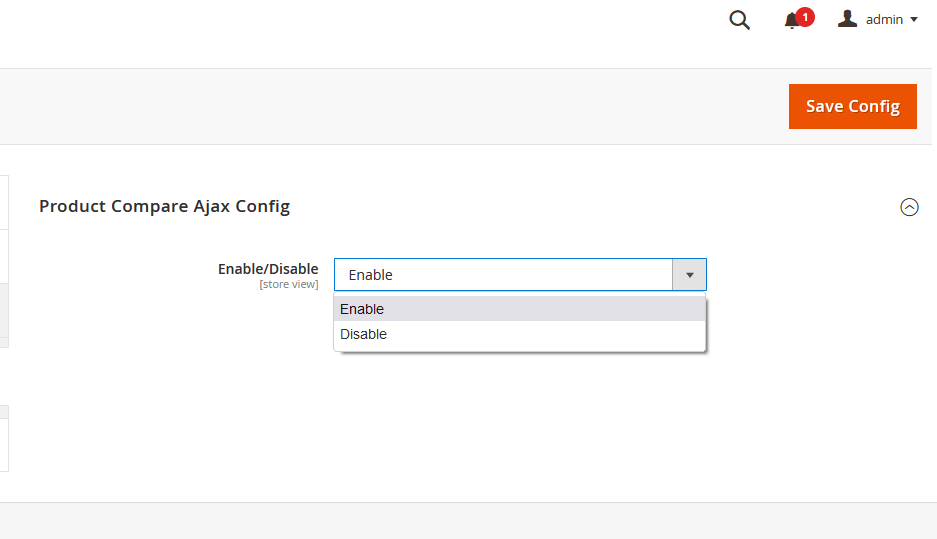Viewport: 937px width, 539px height.
Task: Click the red notification count badge
Action: click(x=805, y=16)
